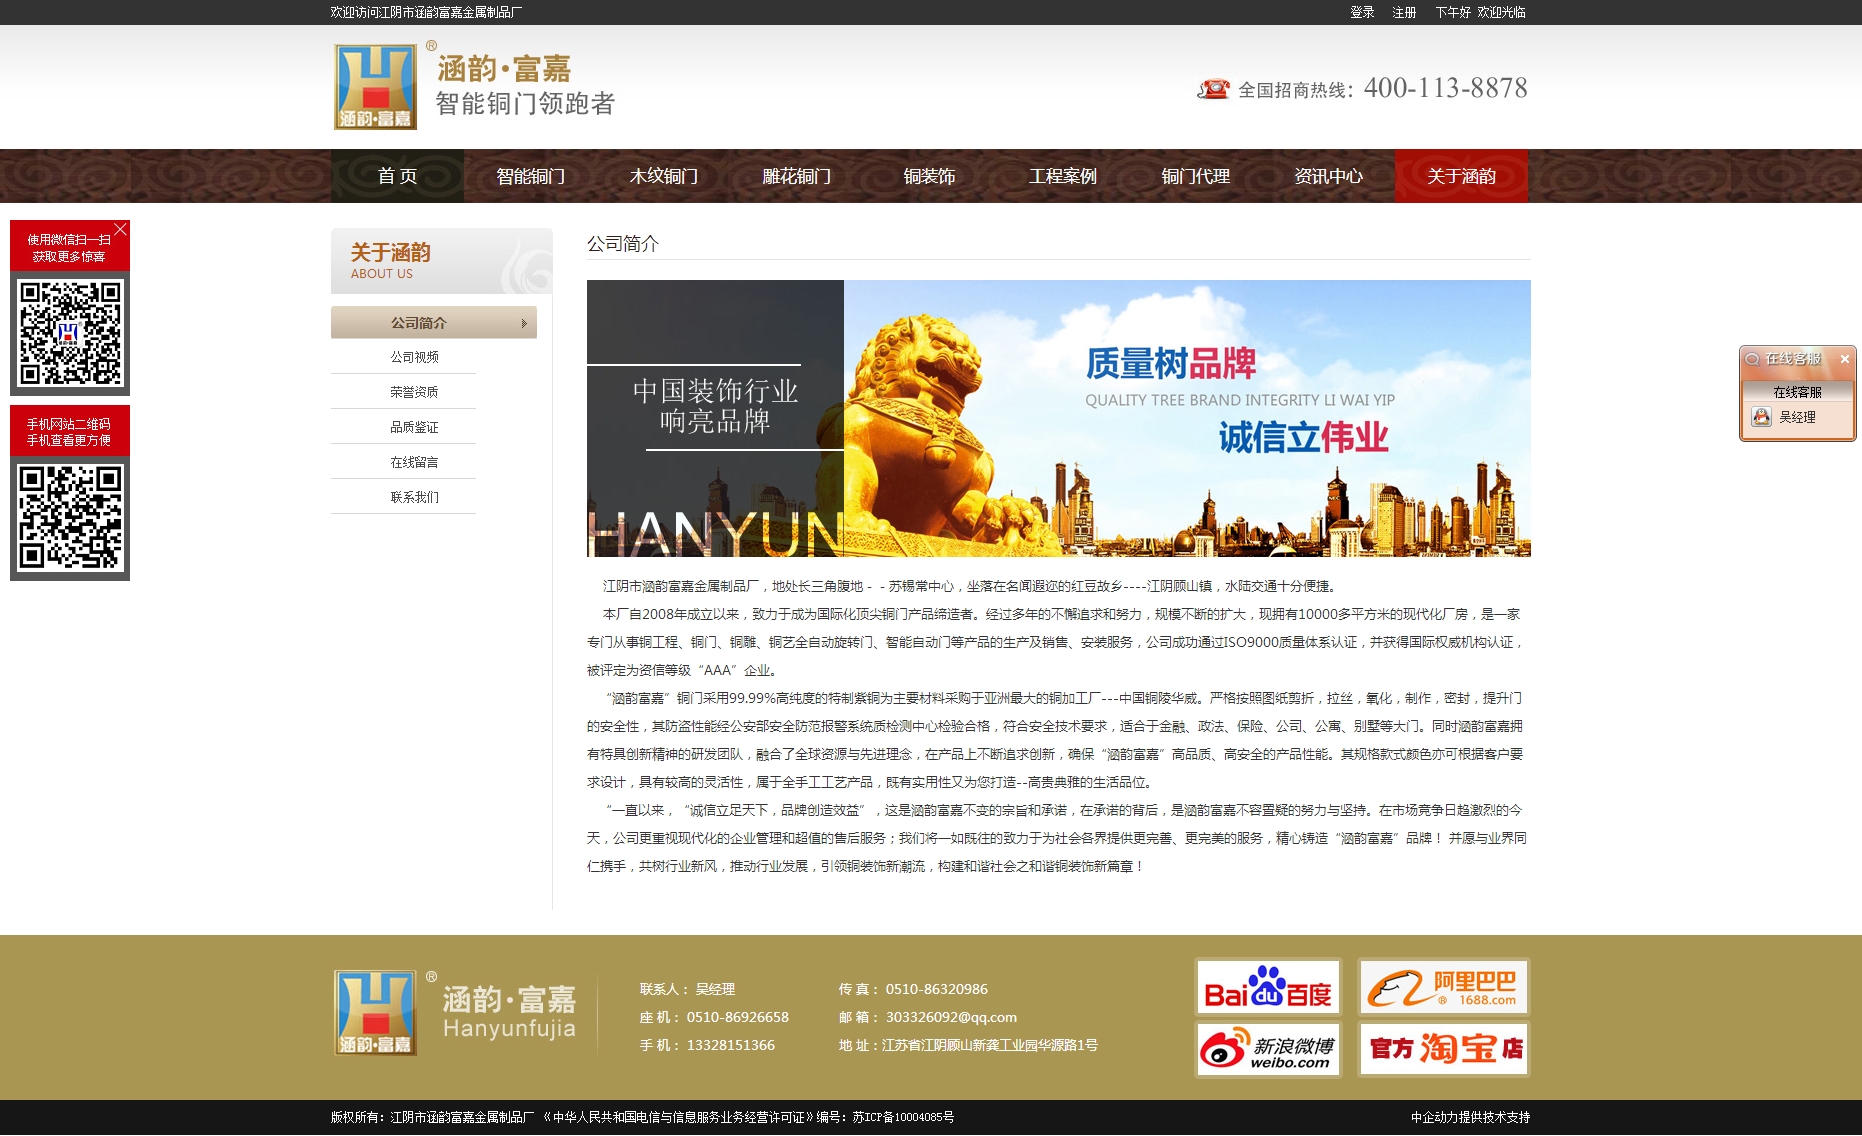This screenshot has height=1136, width=1862.
Task: Click the 注册 link at the top
Action: [1404, 12]
